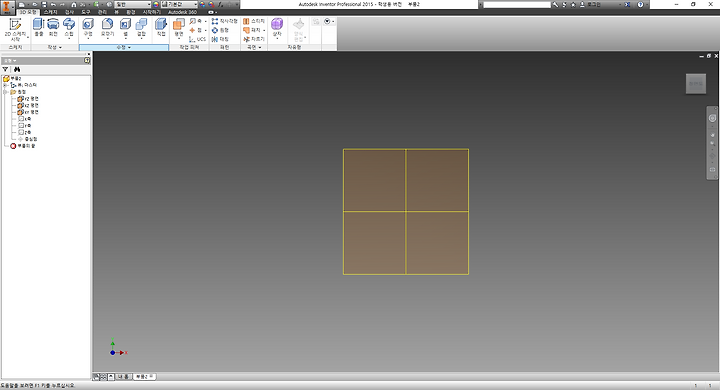Switch to the 관리 ribbon tab
Image resolution: width=720 pixels, height=390 pixels.
(102, 12)
